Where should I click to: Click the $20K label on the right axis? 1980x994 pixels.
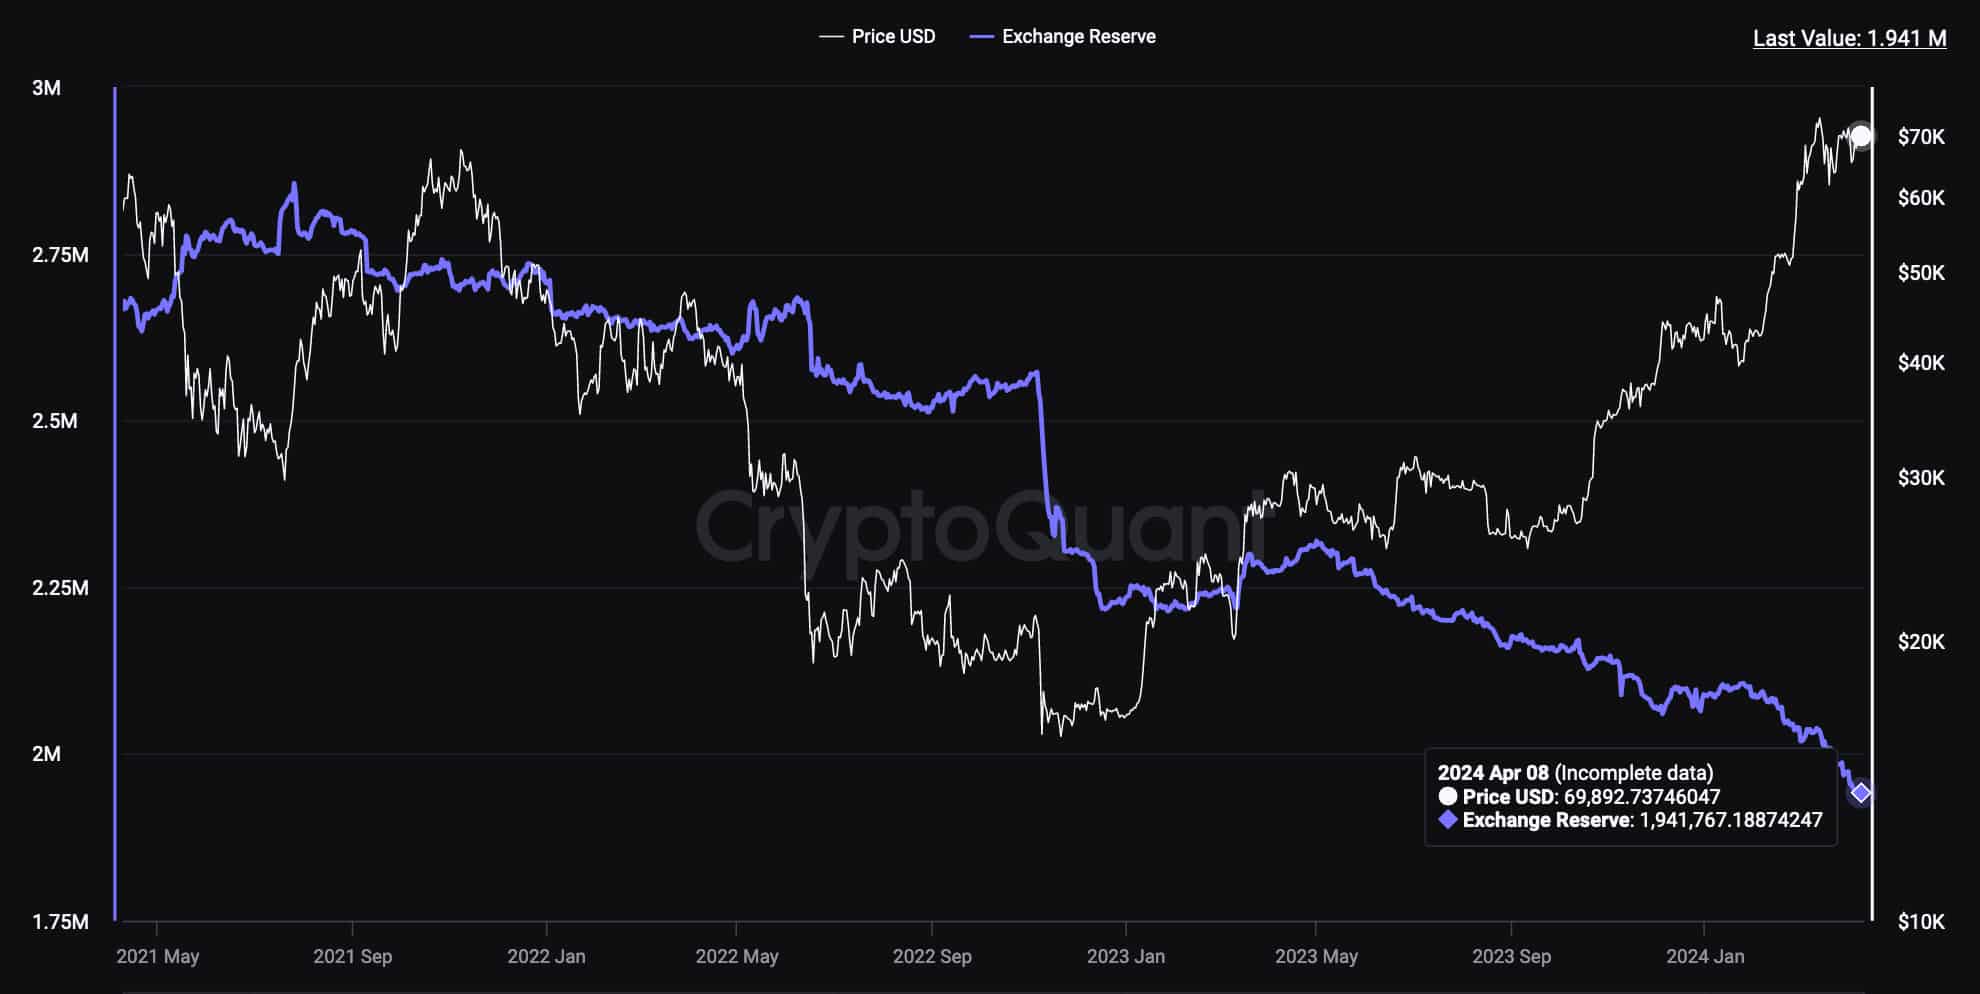(x=1921, y=641)
